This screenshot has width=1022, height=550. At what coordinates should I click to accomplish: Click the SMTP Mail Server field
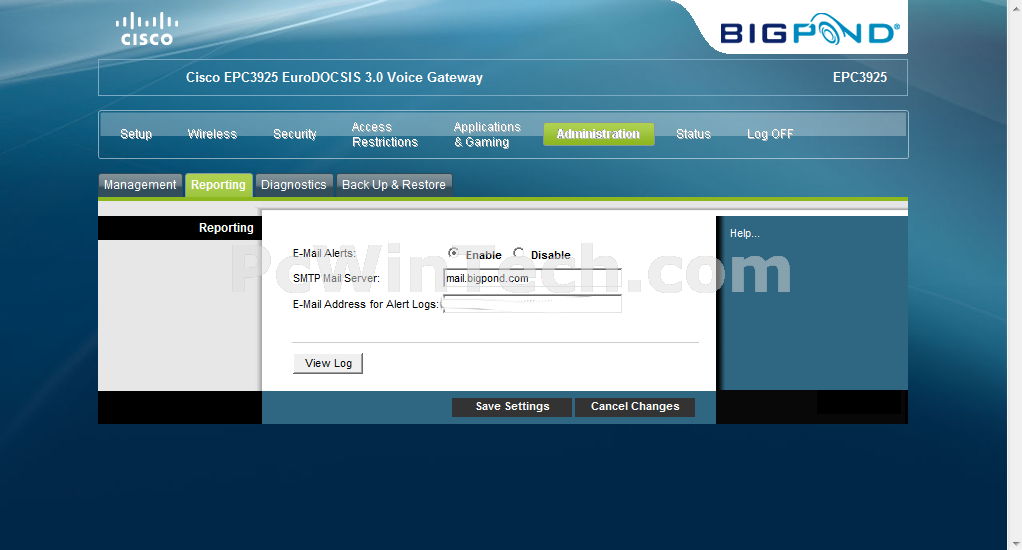(x=532, y=278)
